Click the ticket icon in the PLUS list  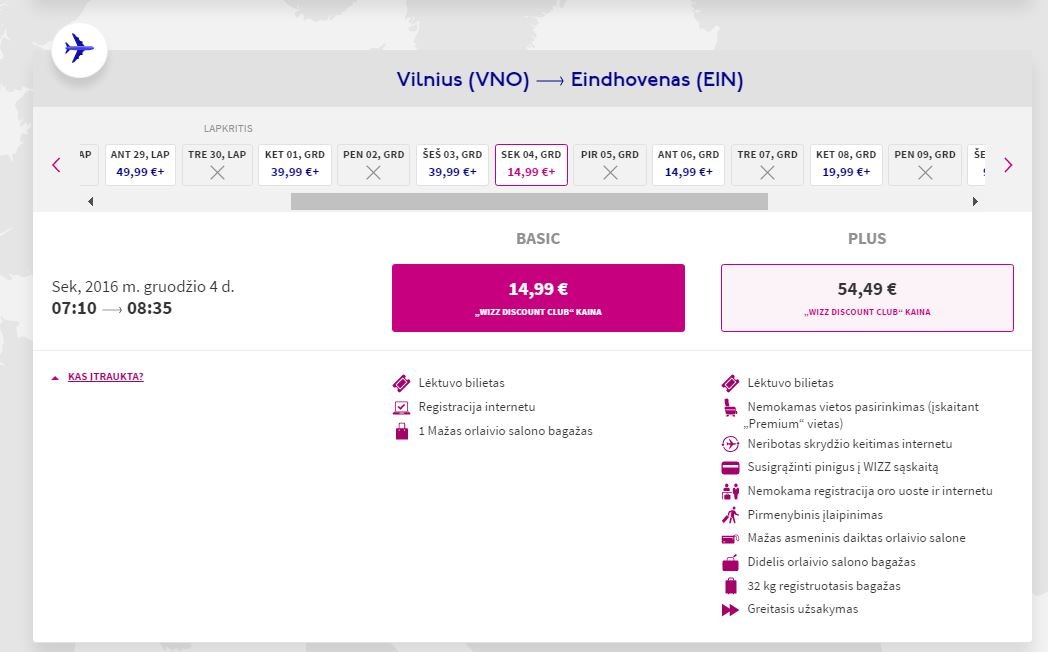coord(731,383)
